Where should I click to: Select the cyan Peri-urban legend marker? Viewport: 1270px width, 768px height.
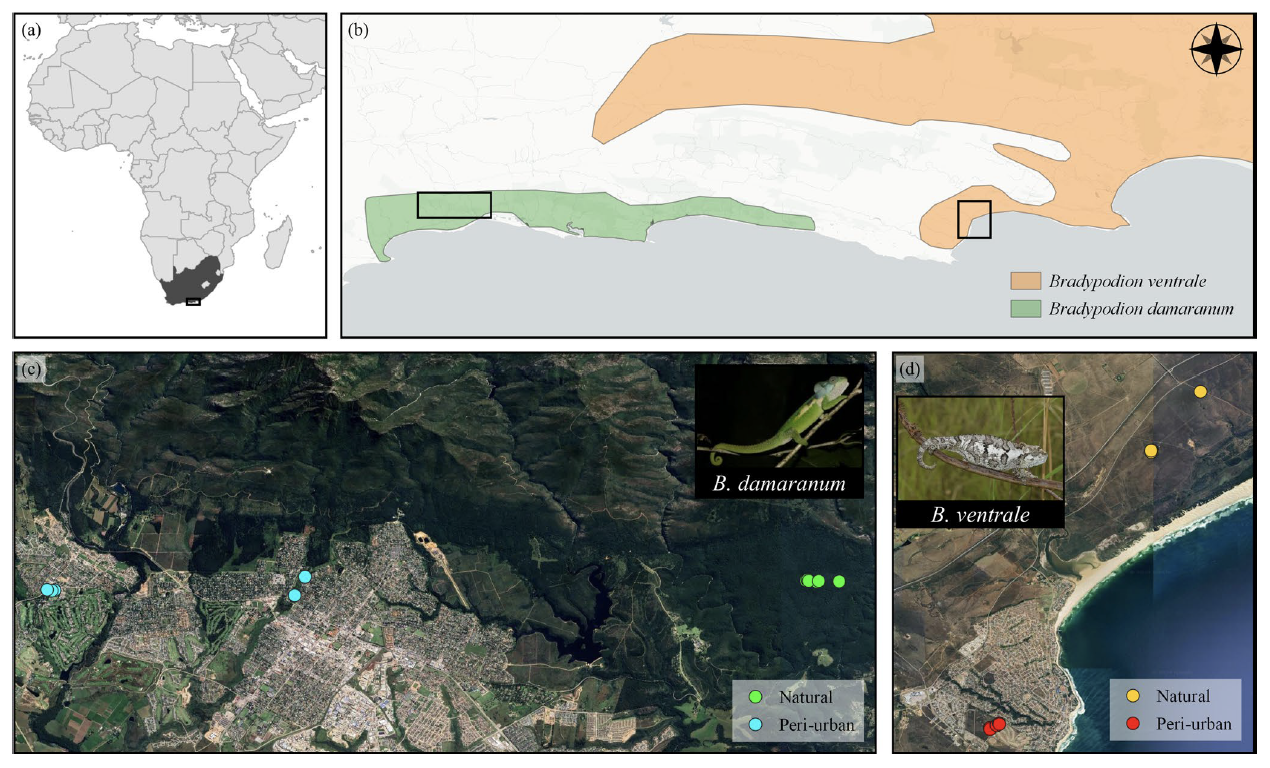pyautogui.click(x=756, y=724)
